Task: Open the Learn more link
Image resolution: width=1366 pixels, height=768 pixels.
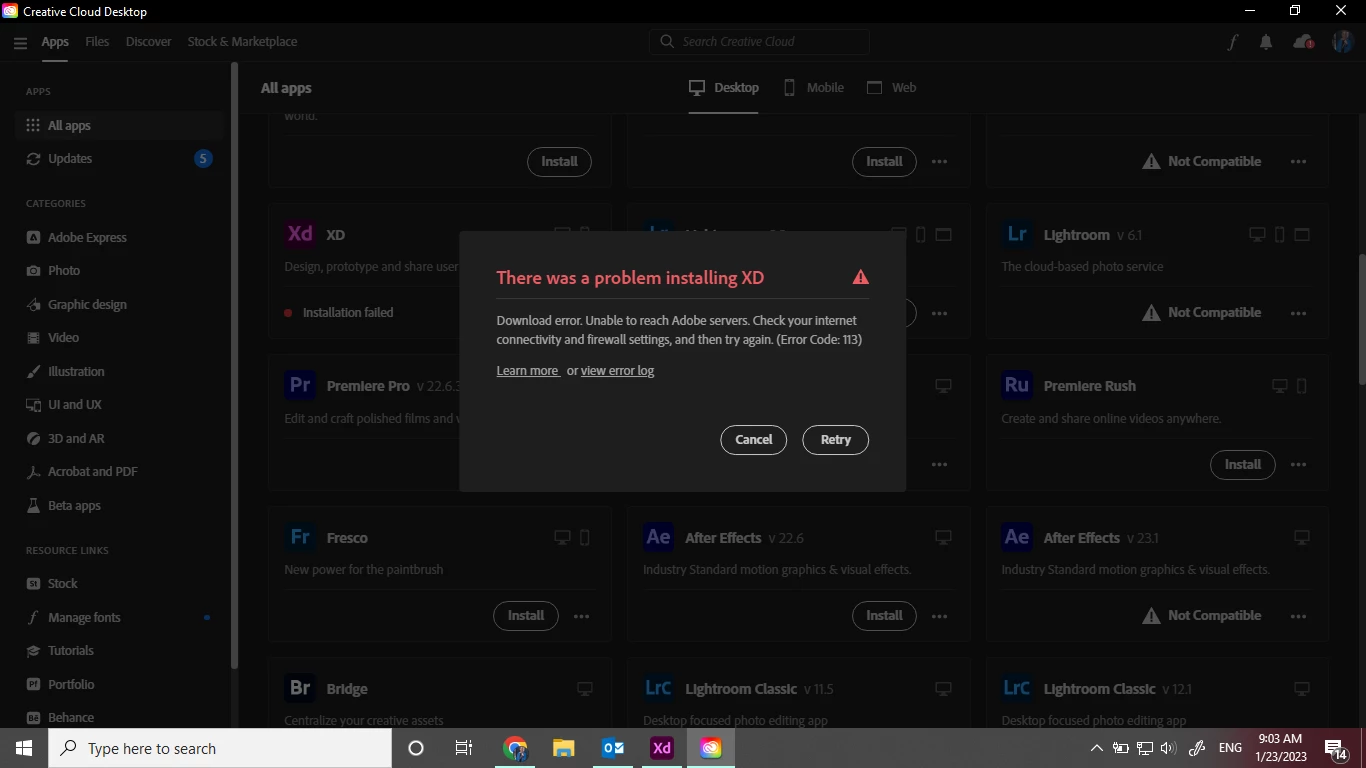Action: click(x=527, y=371)
